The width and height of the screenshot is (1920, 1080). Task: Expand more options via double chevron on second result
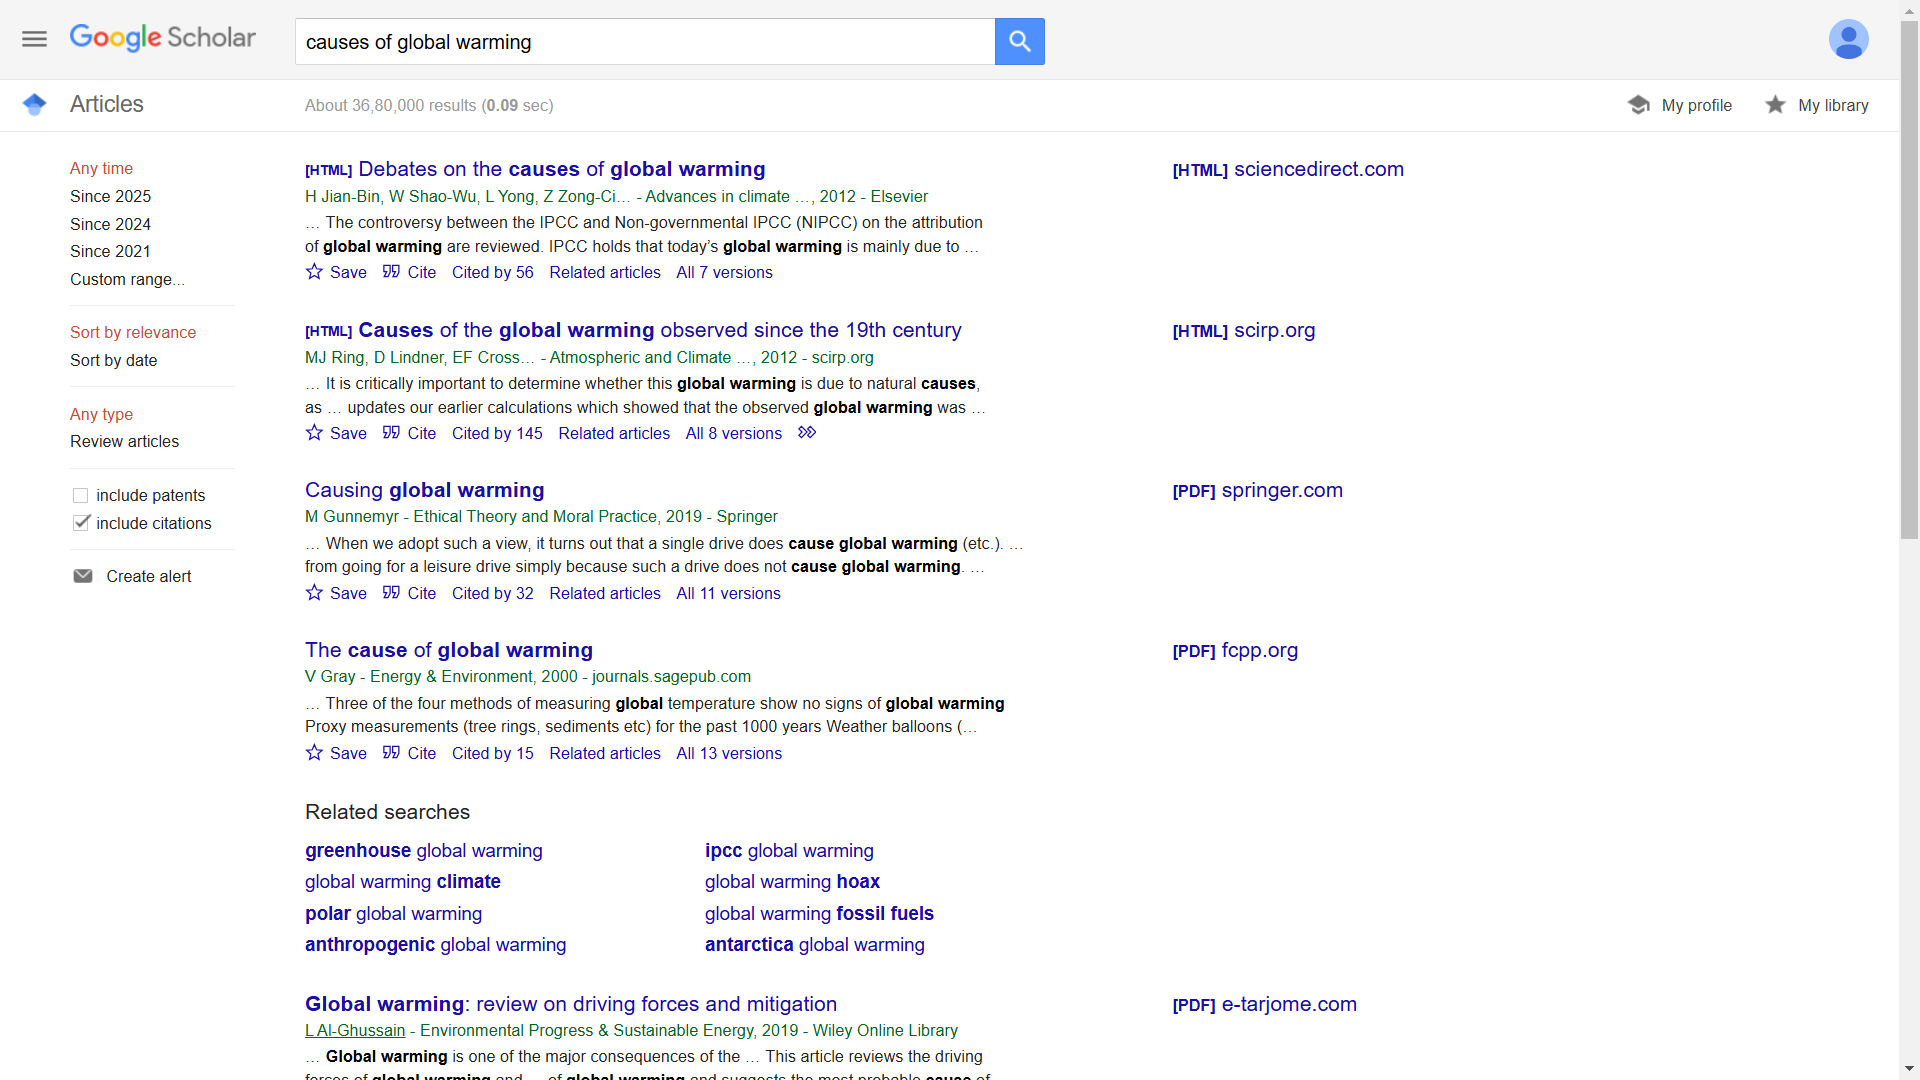point(807,432)
